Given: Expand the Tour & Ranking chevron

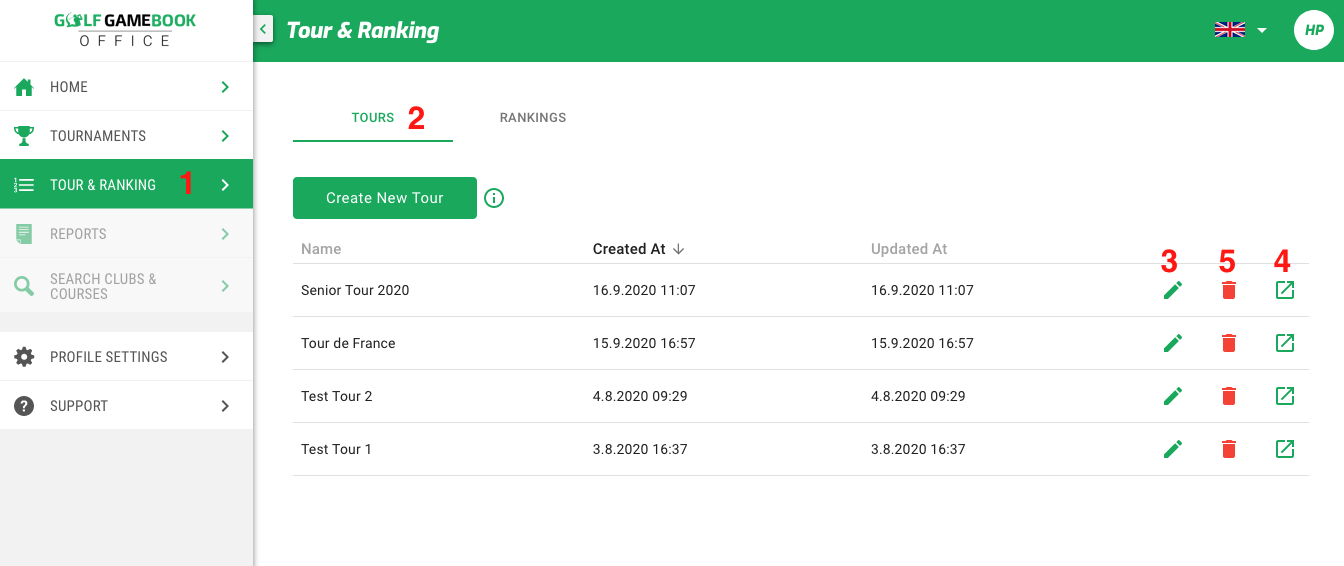Looking at the screenshot, I should click(225, 185).
